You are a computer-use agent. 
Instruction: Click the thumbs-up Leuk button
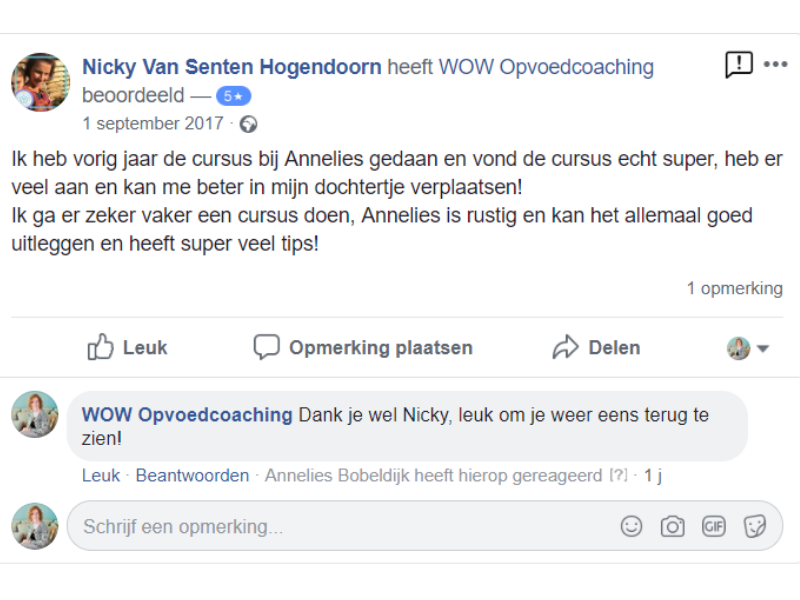tap(127, 348)
